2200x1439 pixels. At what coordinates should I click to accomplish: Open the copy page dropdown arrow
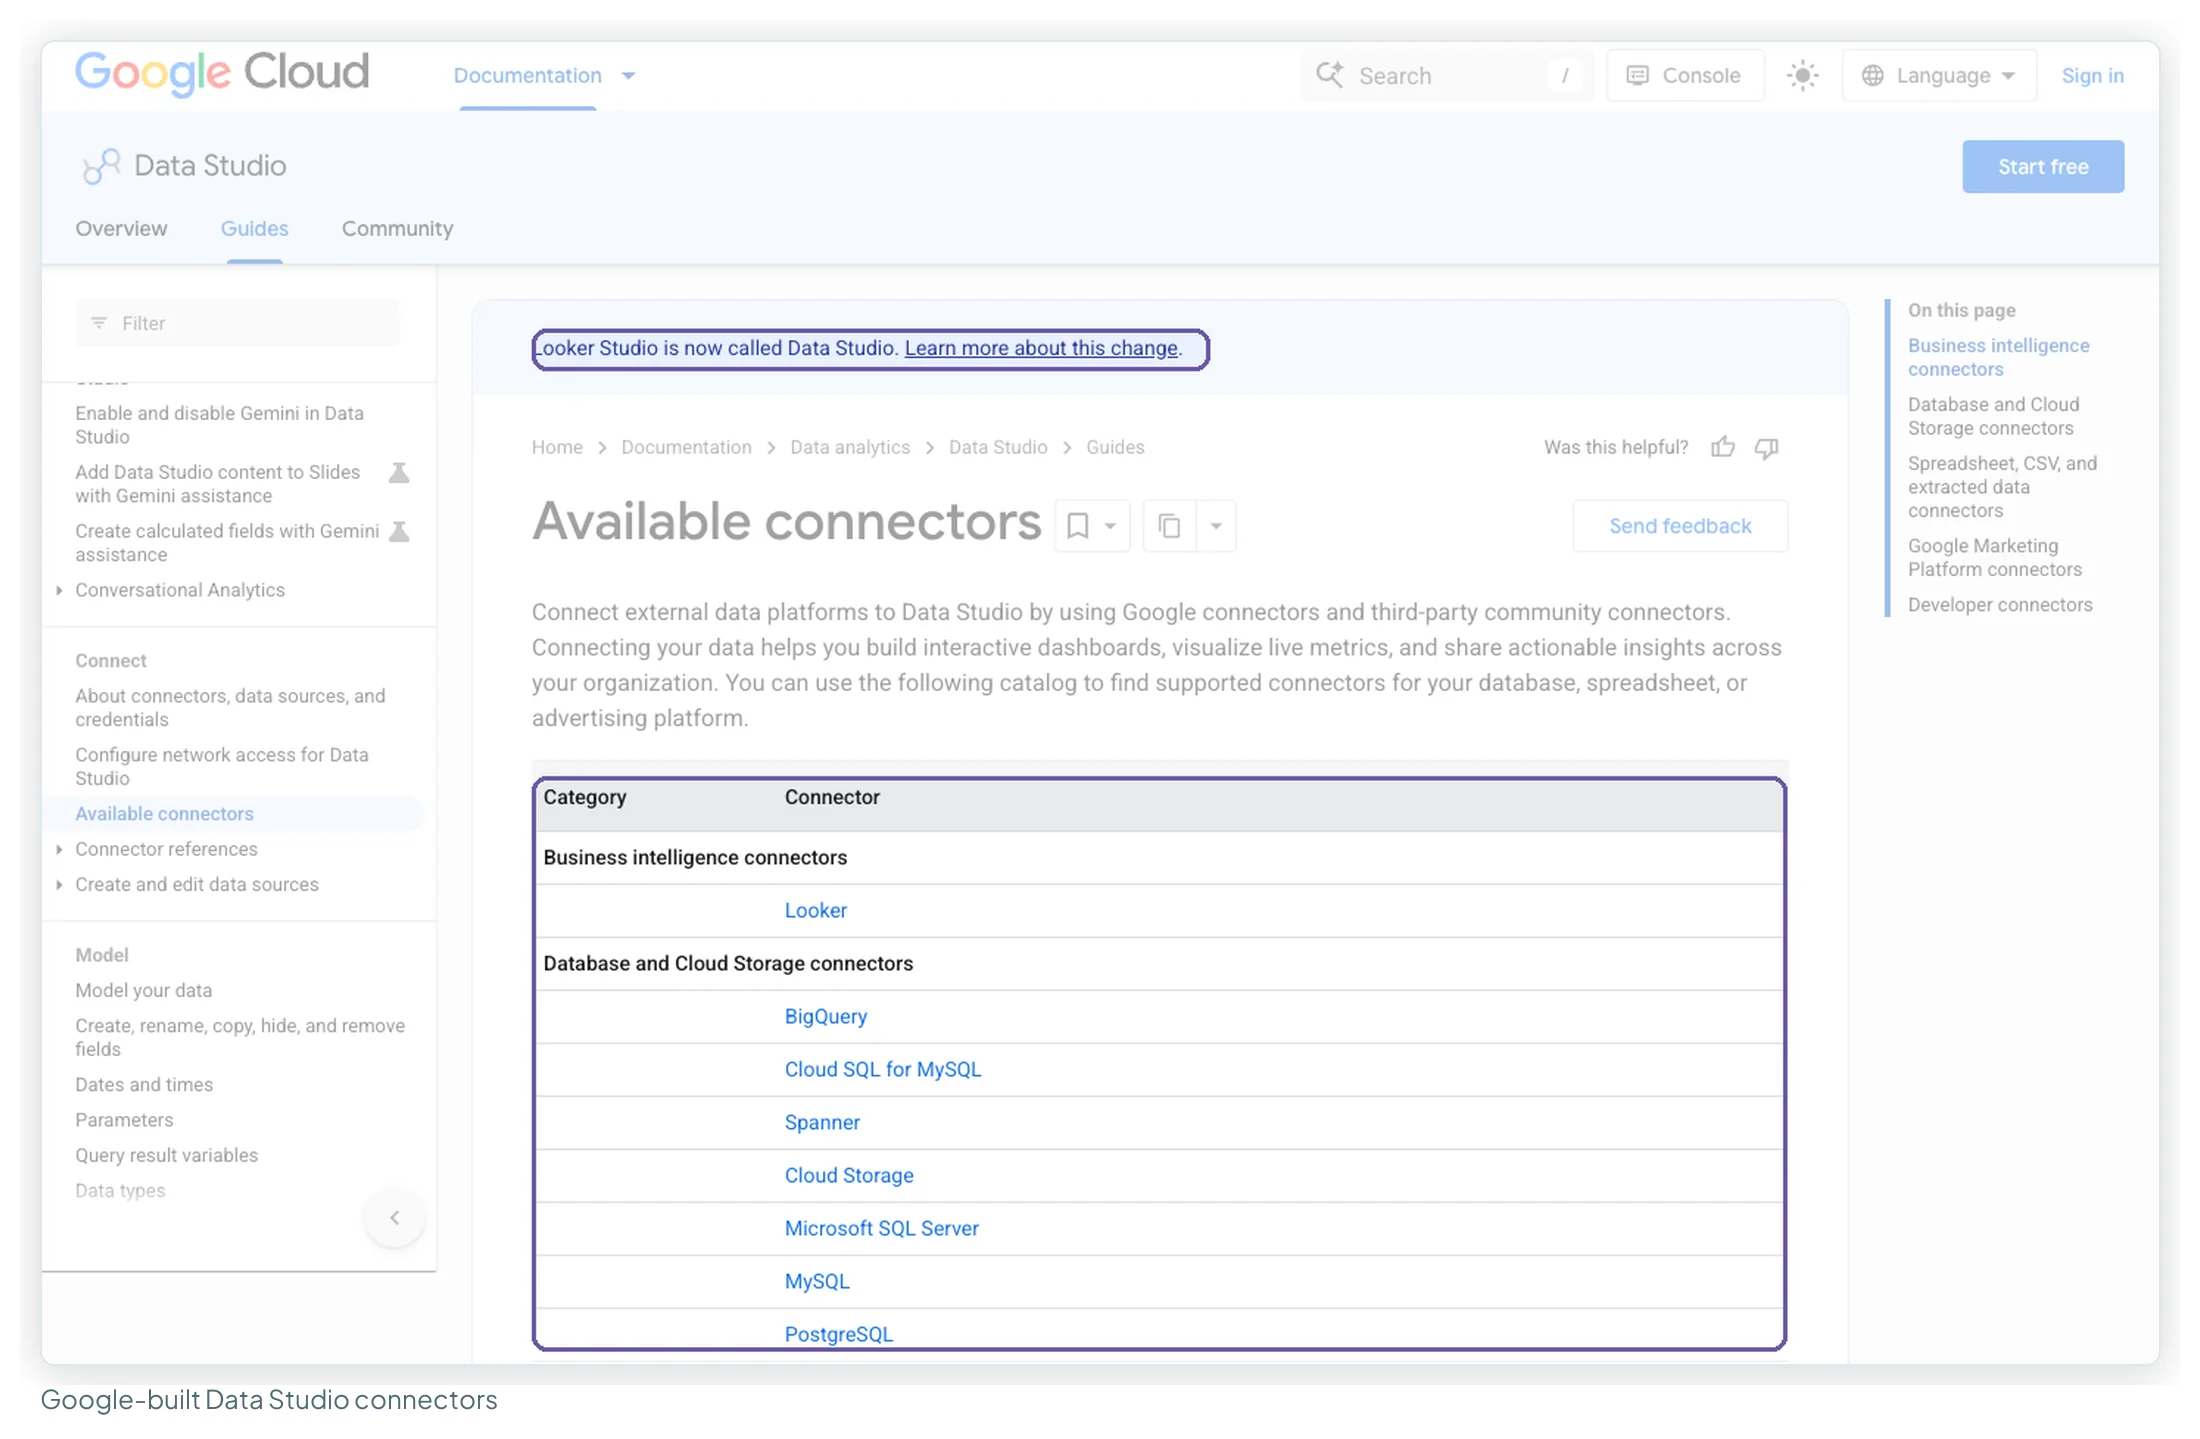pos(1216,526)
